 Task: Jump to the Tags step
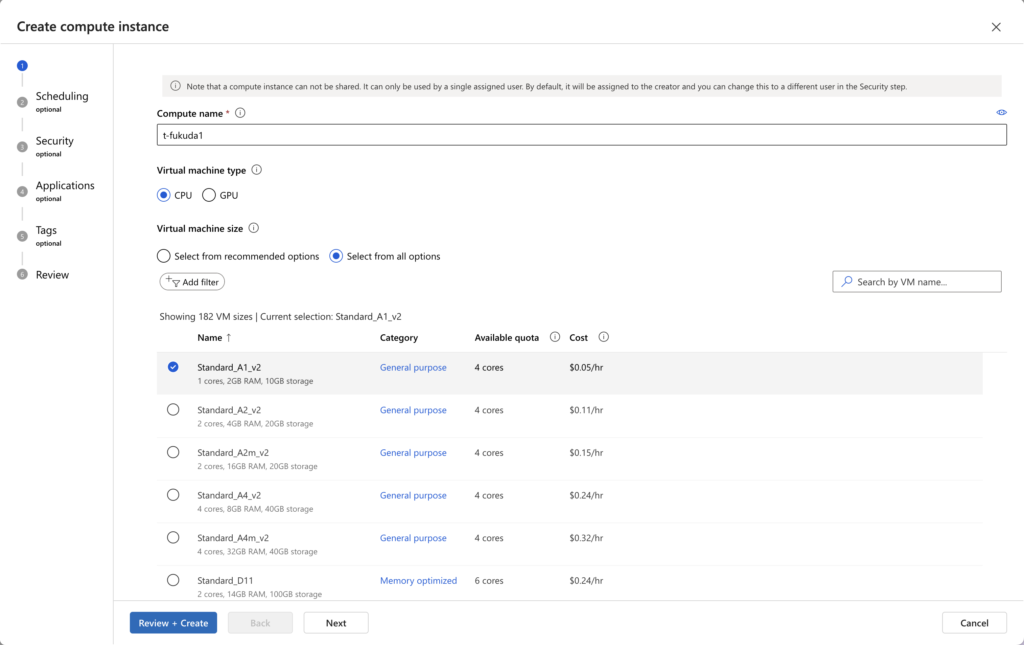46,230
